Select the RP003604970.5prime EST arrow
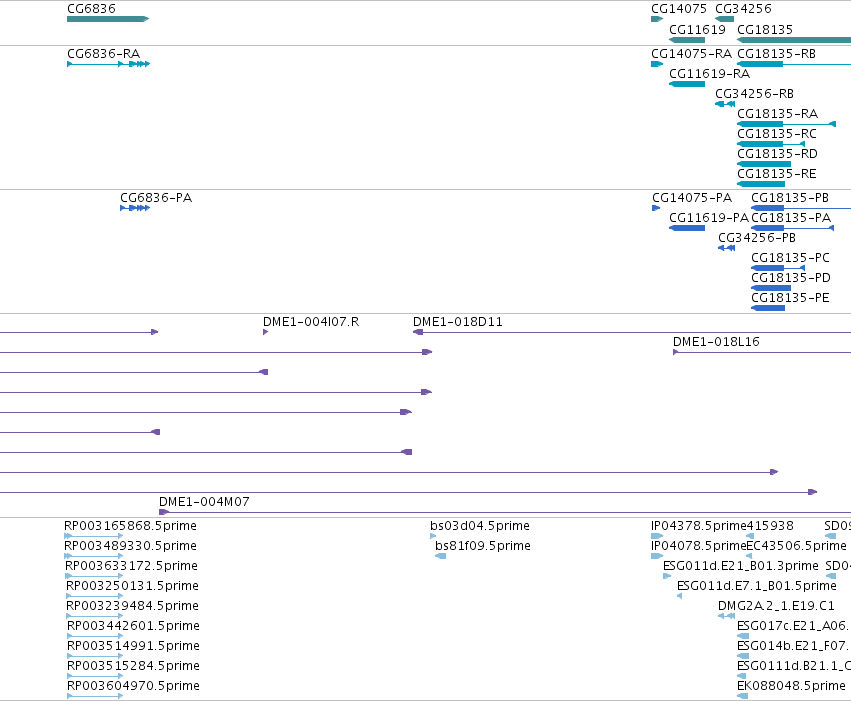Viewport: 851px width, 701px height. [x=96, y=696]
